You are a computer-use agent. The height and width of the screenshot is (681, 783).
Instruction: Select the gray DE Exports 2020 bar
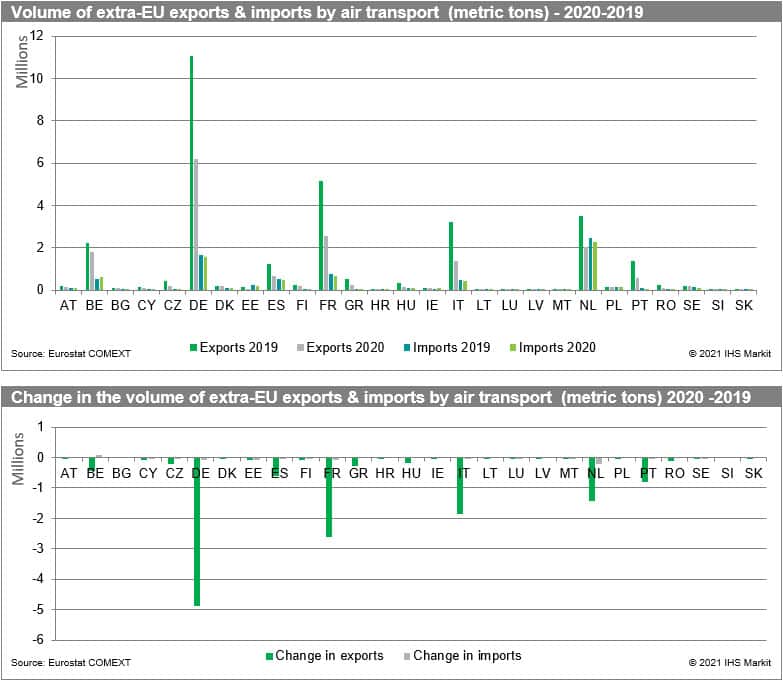tap(196, 224)
